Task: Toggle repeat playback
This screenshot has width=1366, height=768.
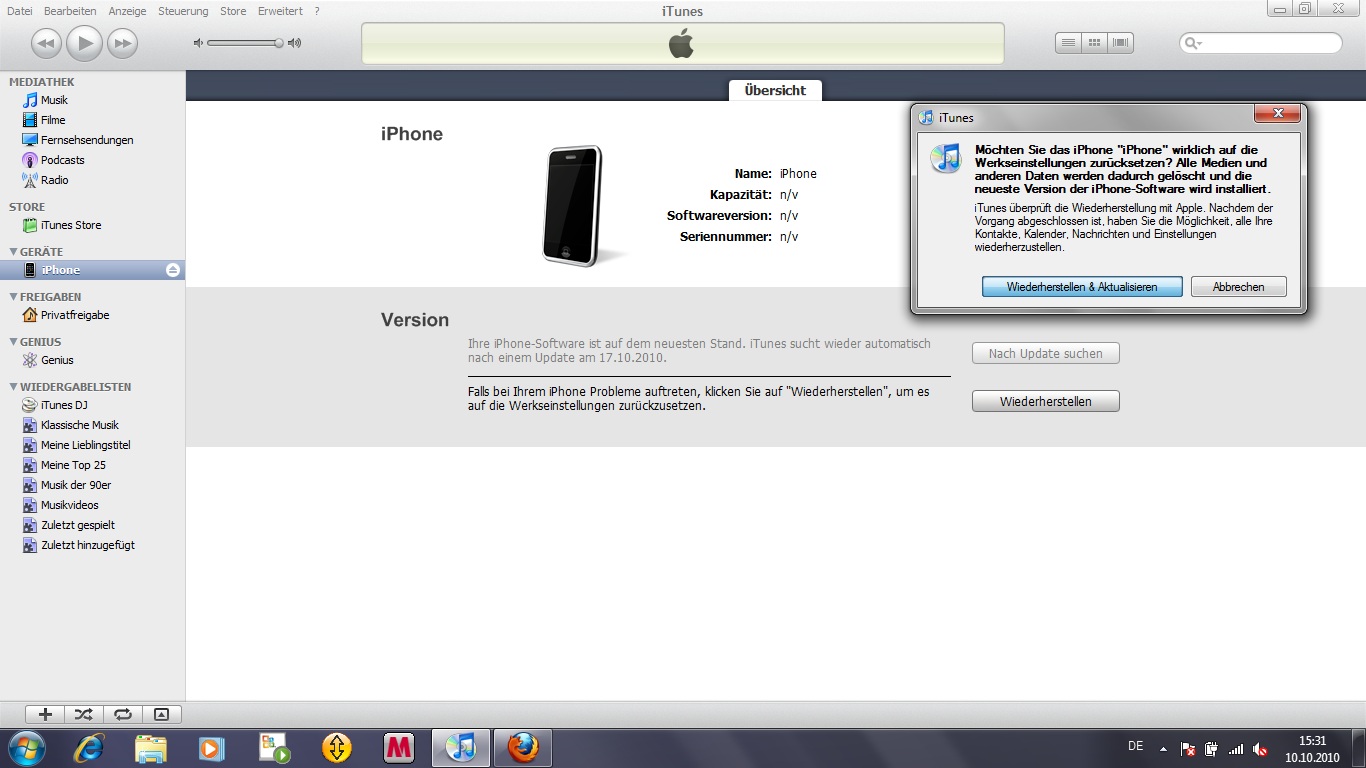Action: pos(123,714)
